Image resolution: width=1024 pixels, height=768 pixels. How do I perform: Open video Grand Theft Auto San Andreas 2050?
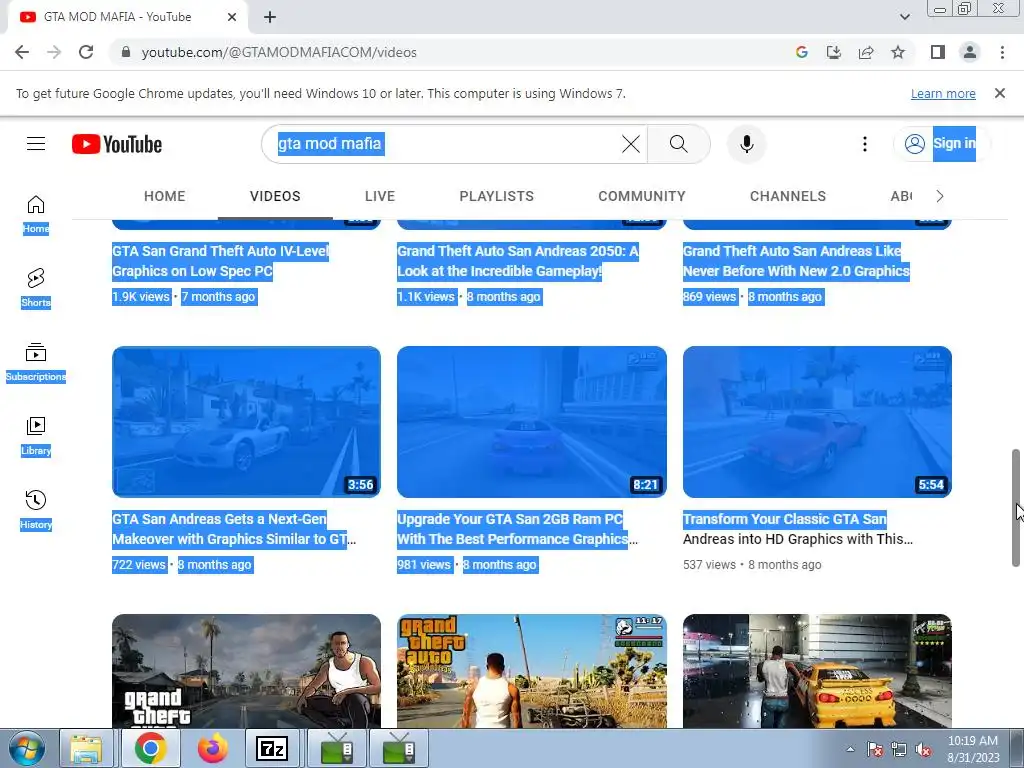point(518,261)
